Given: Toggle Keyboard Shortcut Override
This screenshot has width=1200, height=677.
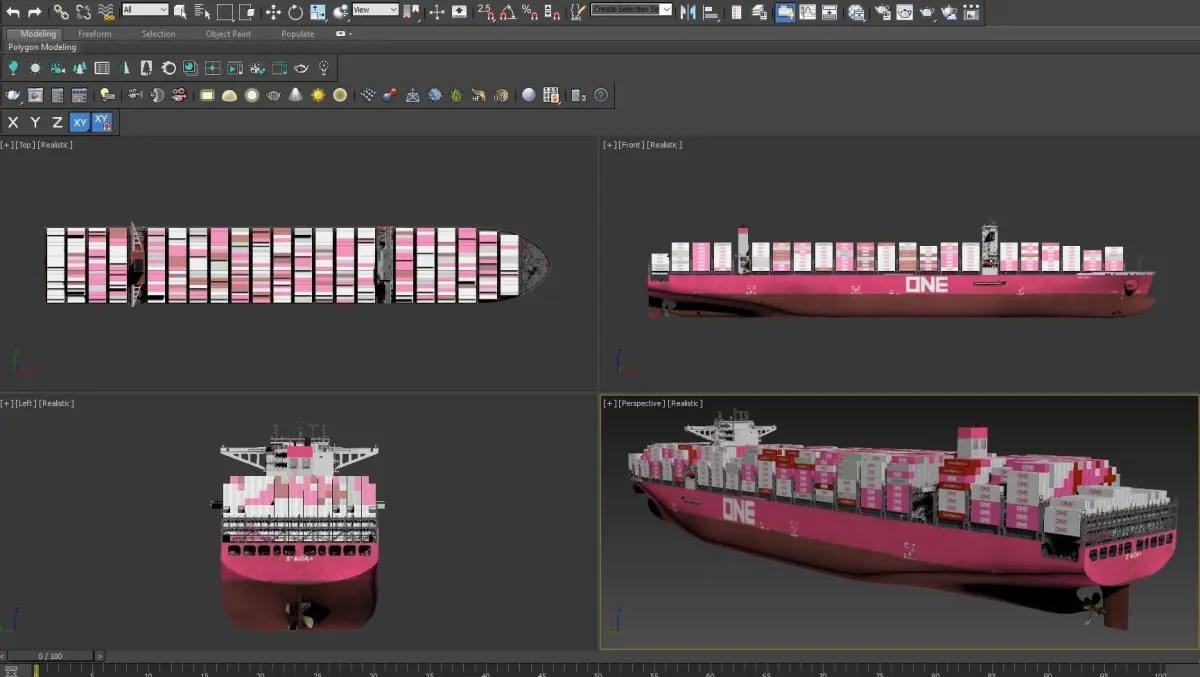Looking at the screenshot, I should click(x=459, y=12).
